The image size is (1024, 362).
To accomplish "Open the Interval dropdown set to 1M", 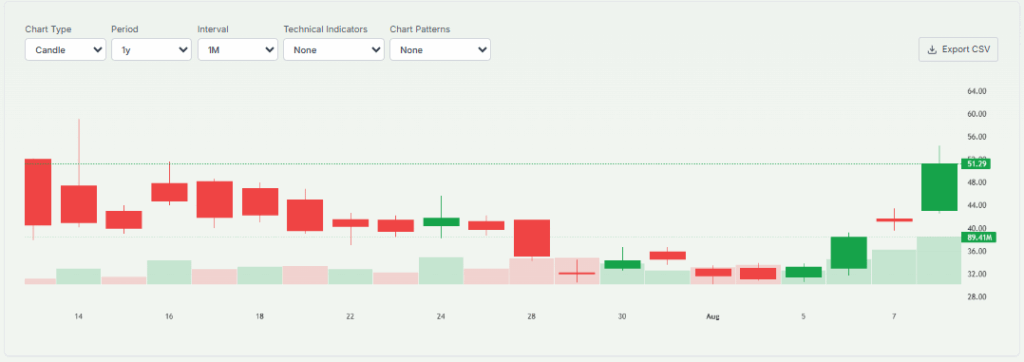I will (x=238, y=50).
